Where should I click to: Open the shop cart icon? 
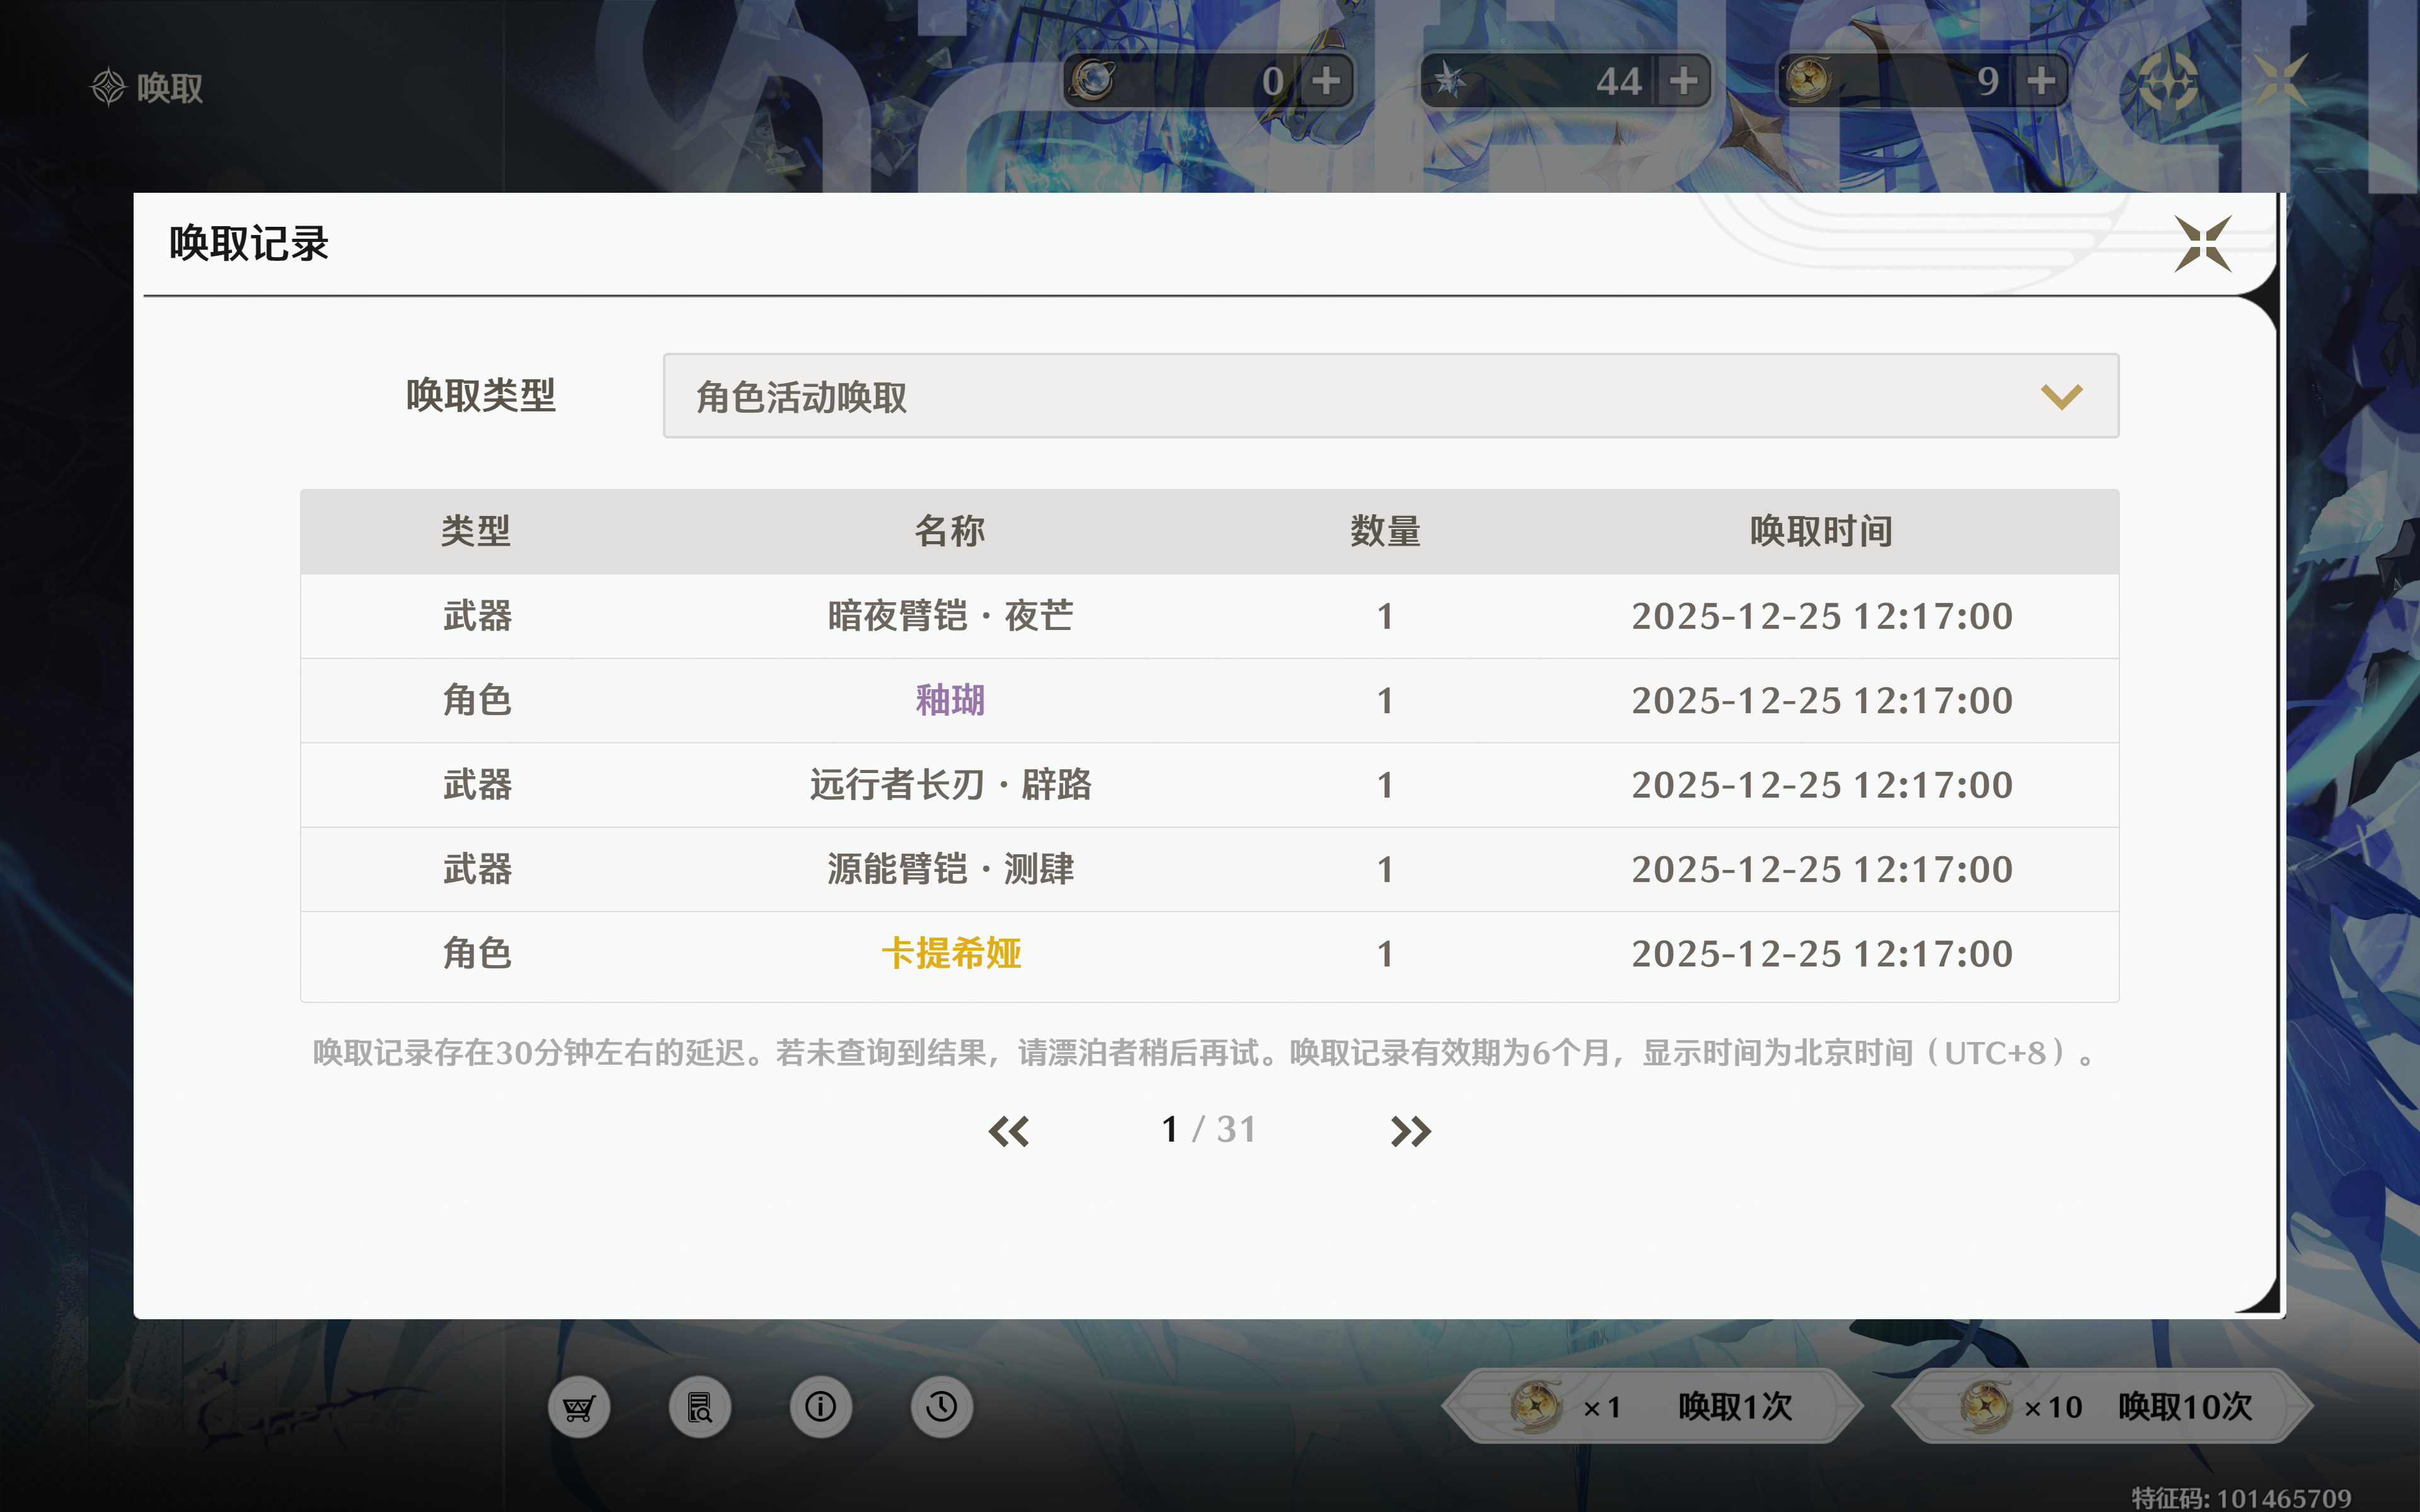click(x=579, y=1407)
